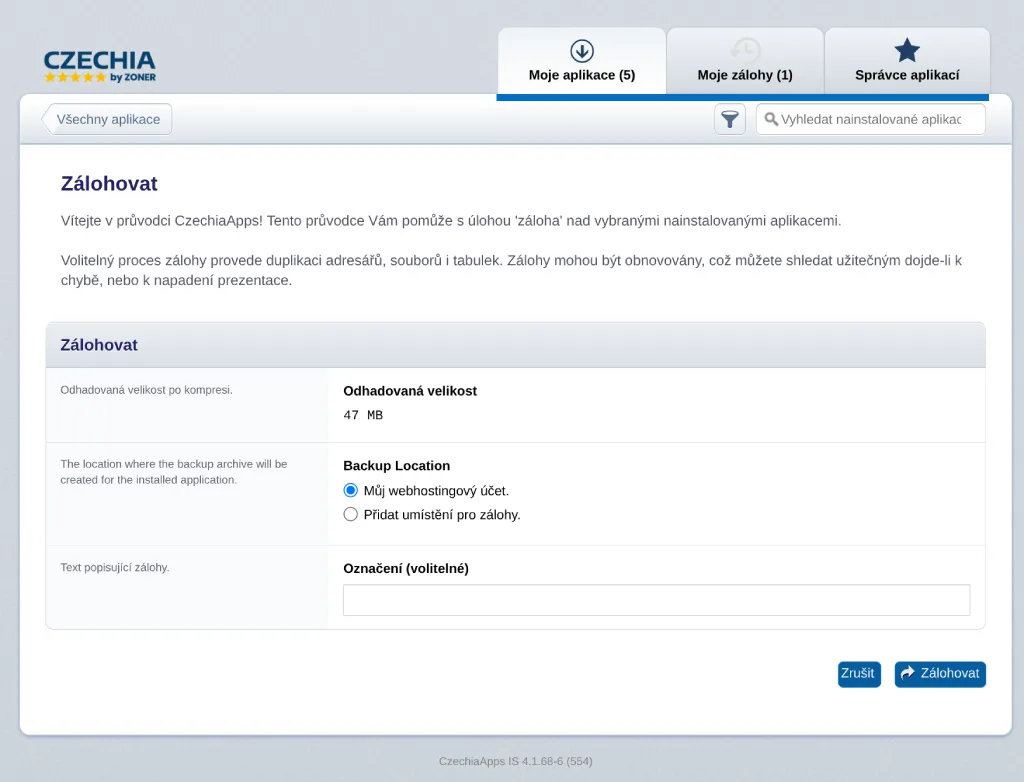The width and height of the screenshot is (1024, 782).
Task: Click the large Zálohovat page heading
Action: [109, 184]
